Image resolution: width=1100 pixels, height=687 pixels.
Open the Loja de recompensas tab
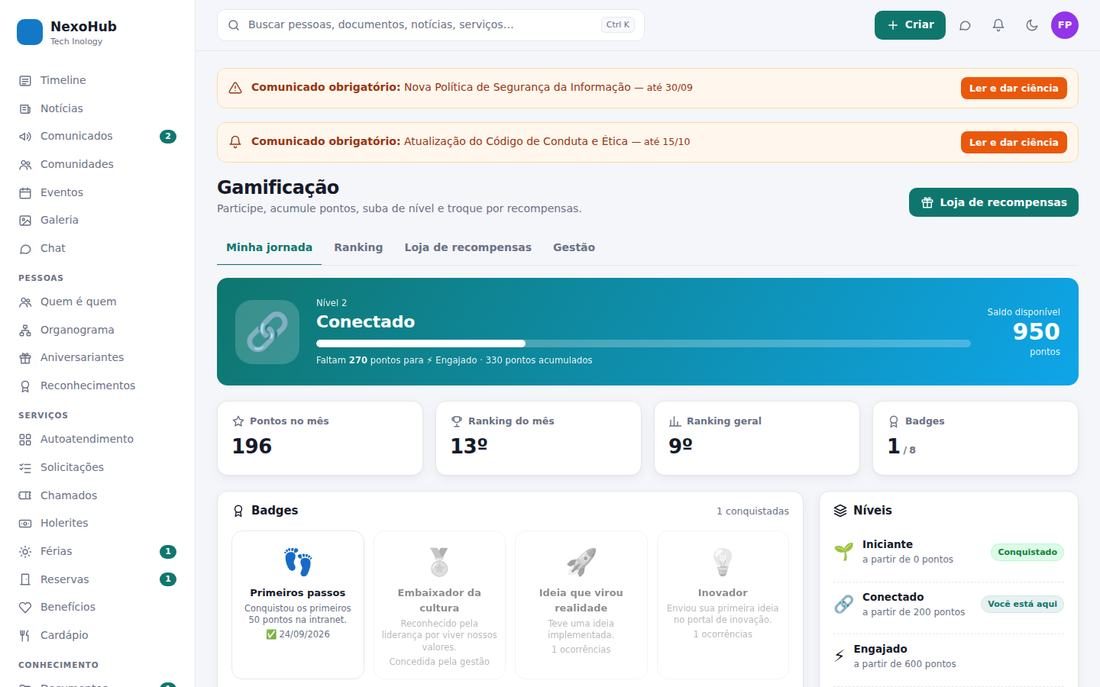(x=468, y=248)
